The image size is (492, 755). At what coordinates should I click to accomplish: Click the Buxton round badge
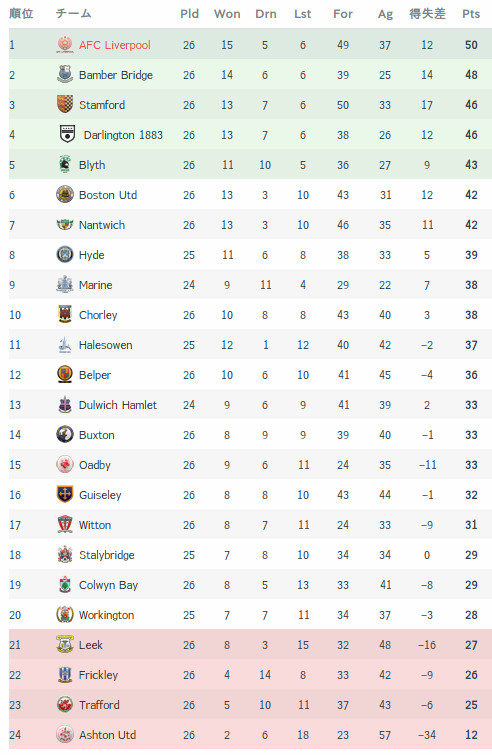(65, 434)
